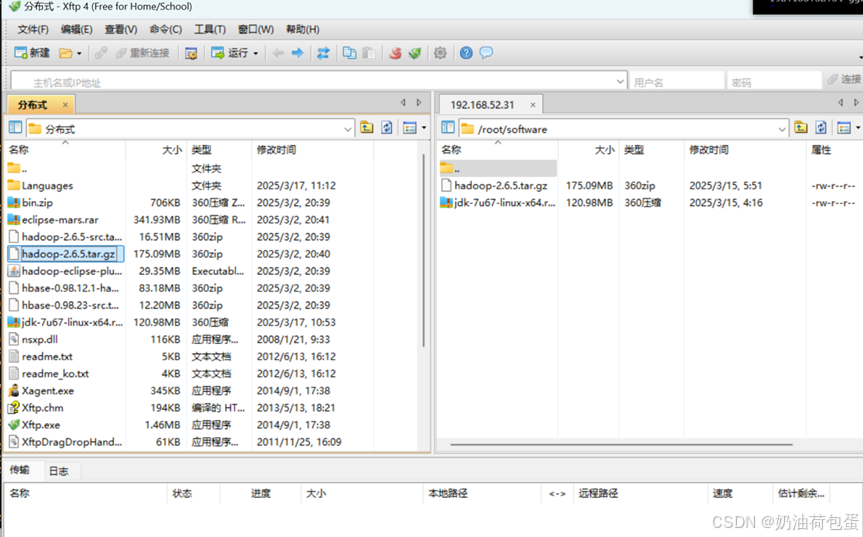The width and height of the screenshot is (863, 537).
Task: Click the grey back arrow in the toolbar
Action: (278, 53)
